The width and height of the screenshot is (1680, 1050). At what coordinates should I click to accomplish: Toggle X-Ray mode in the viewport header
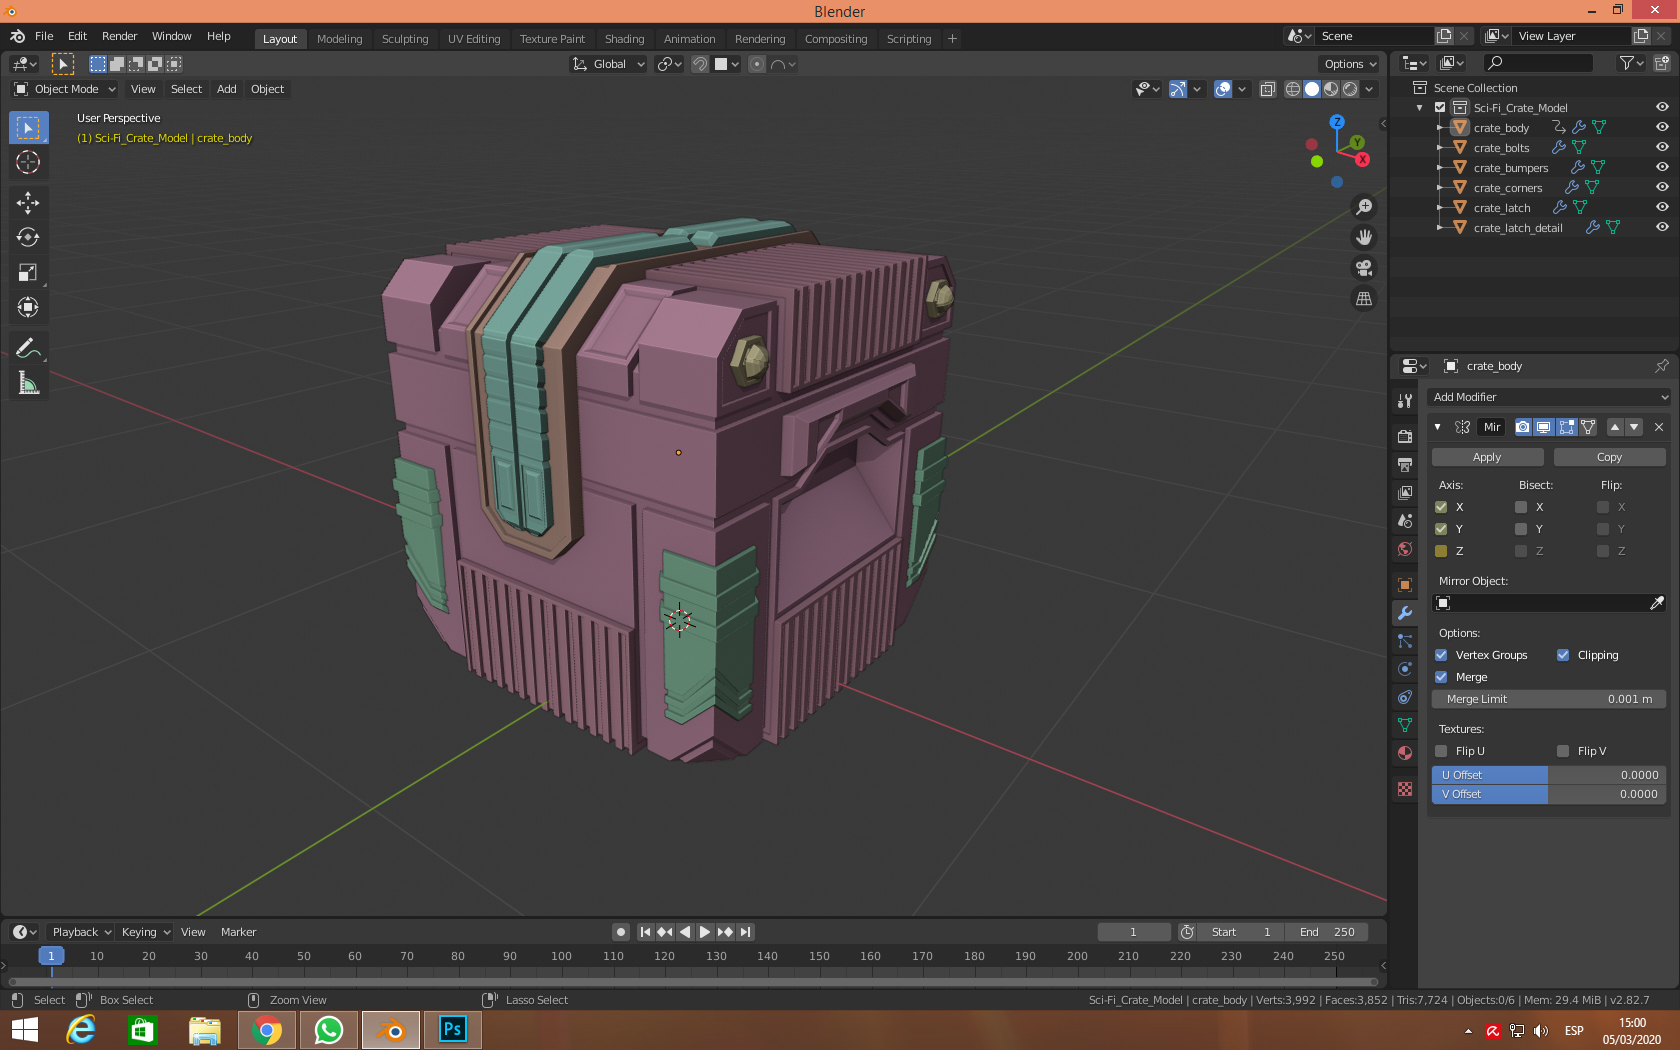[1267, 89]
